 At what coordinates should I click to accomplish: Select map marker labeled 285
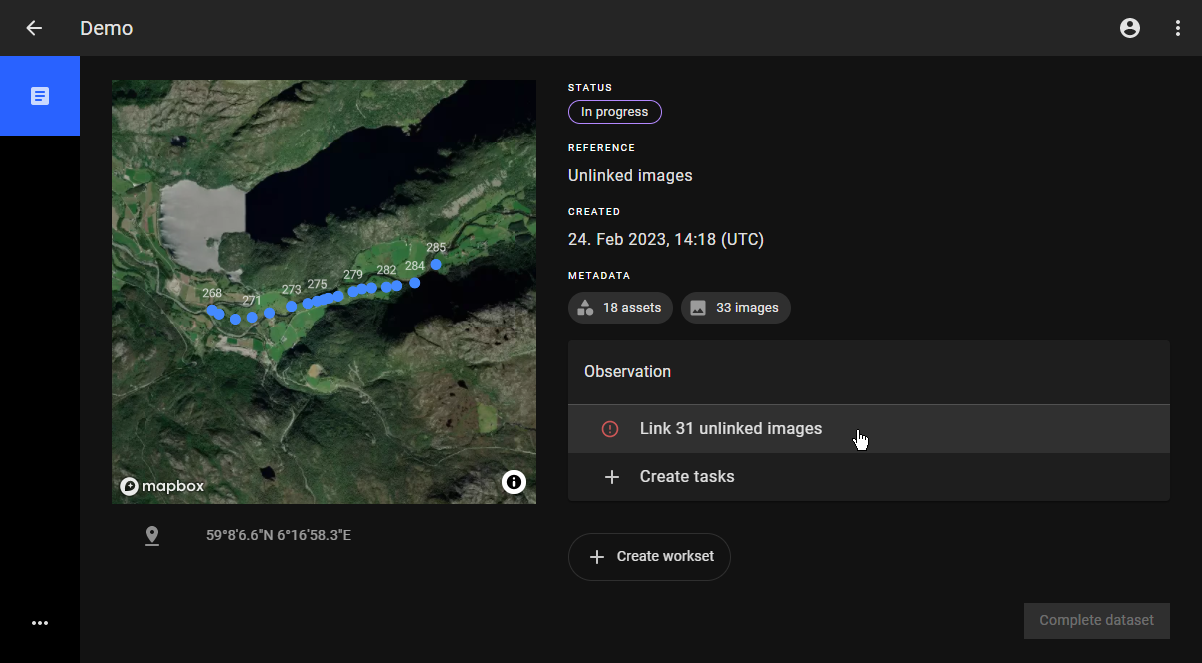(436, 265)
